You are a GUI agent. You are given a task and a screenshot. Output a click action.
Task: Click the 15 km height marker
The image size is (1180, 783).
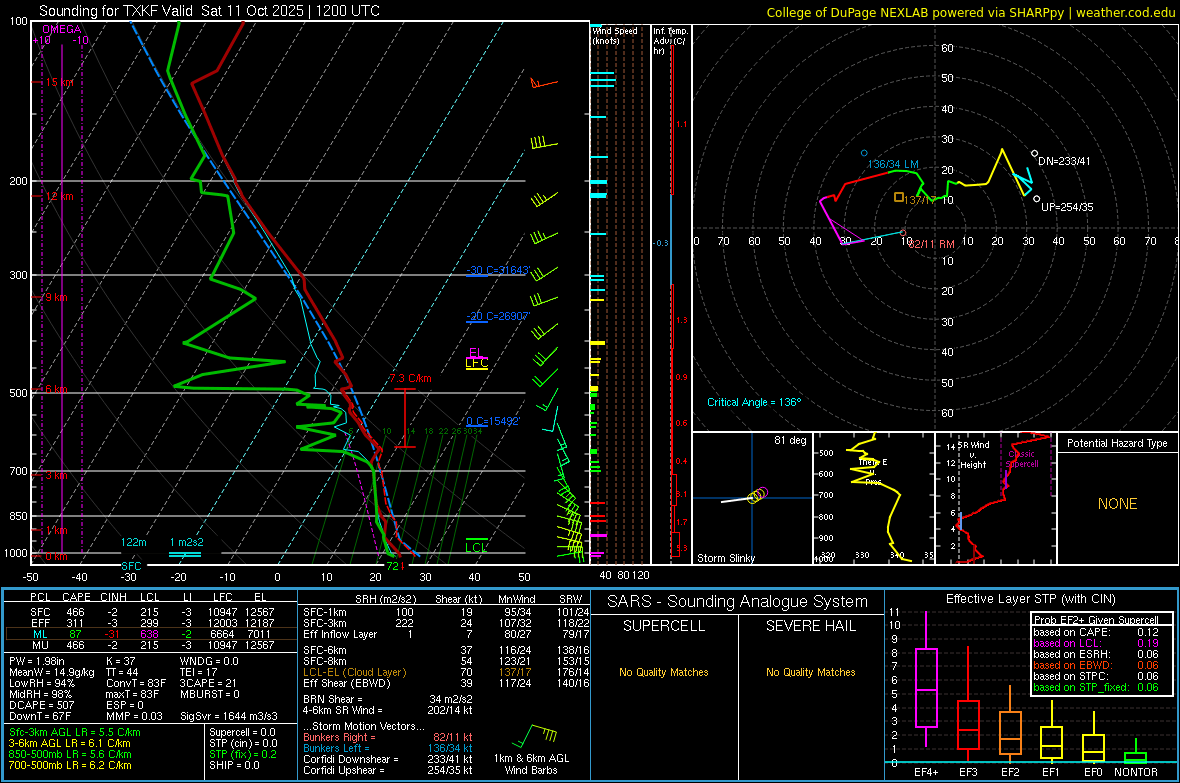point(59,82)
